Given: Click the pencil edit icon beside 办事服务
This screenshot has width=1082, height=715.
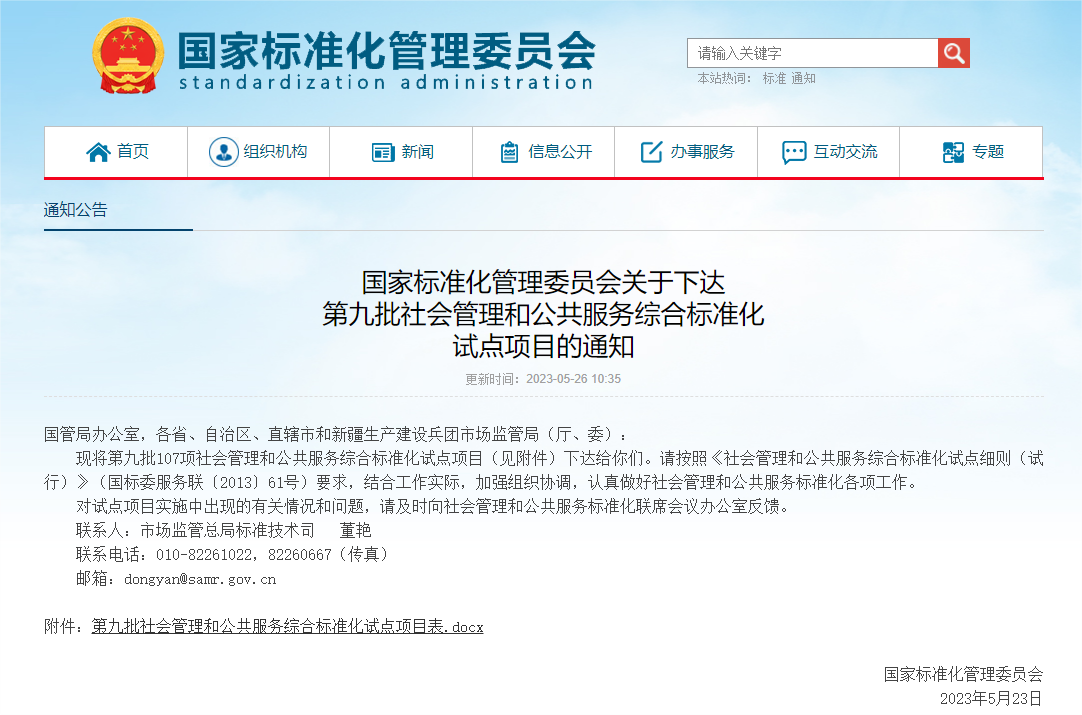Looking at the screenshot, I should [651, 152].
